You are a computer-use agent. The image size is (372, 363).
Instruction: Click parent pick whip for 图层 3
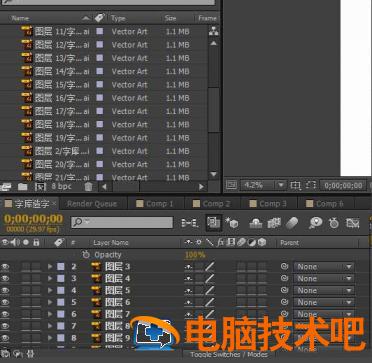click(x=284, y=267)
